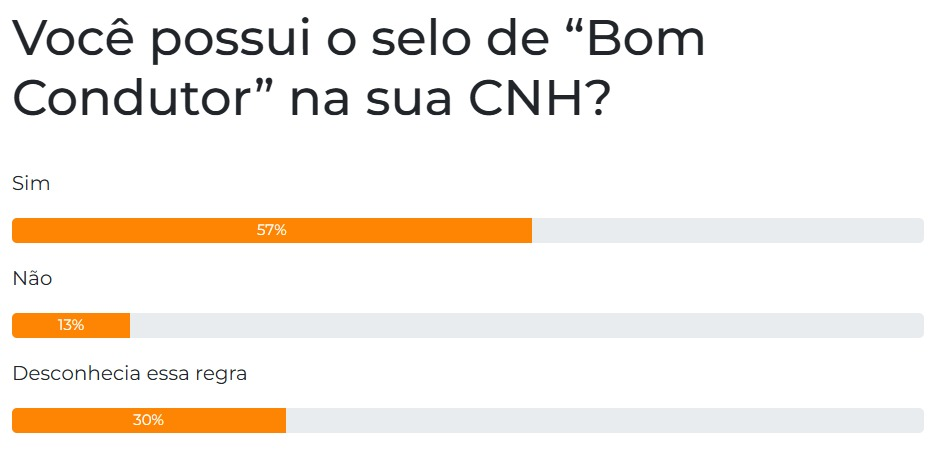
Task: Select the "Sim" answer label
Action: (x=31, y=184)
